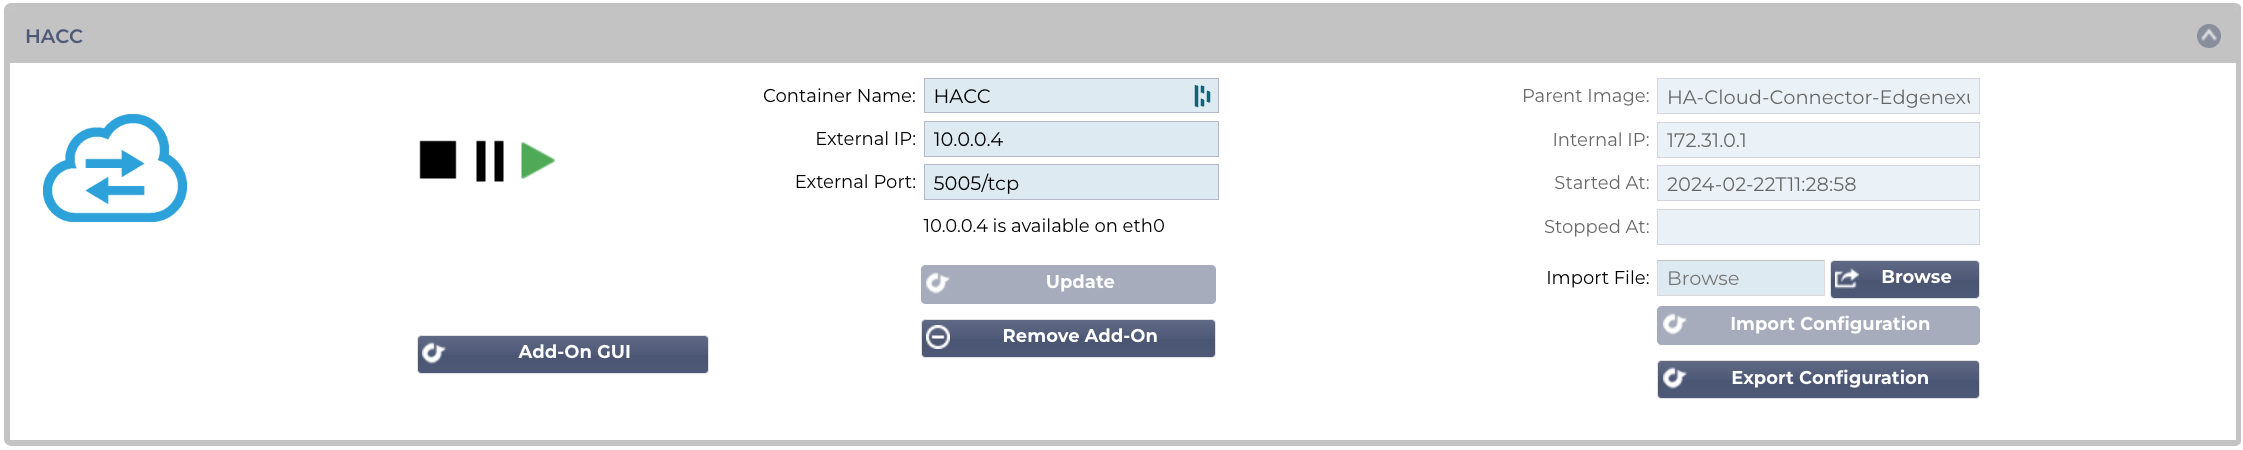Open the Add-On GUI
The image size is (2243, 450).
point(563,354)
